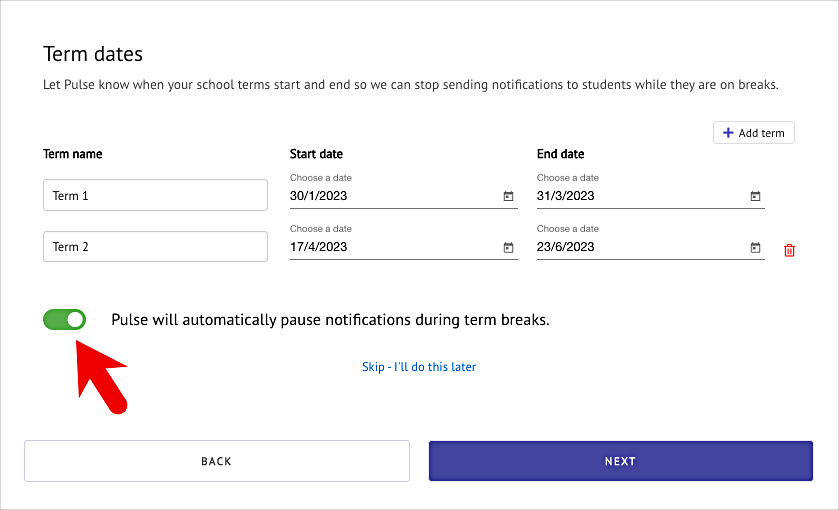This screenshot has width=839, height=510.
Task: Select the 17/4/2023 start date field
Action: pos(403,247)
